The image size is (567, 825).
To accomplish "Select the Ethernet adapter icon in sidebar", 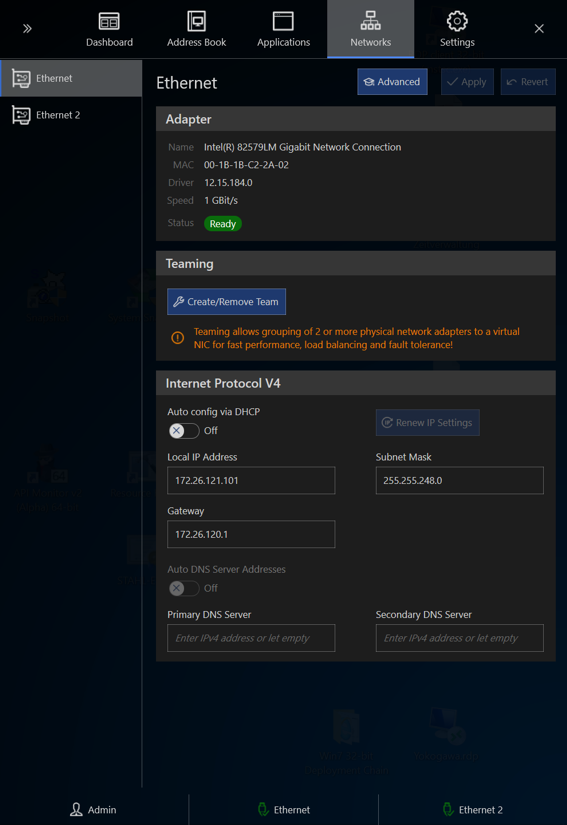I will coord(21,78).
